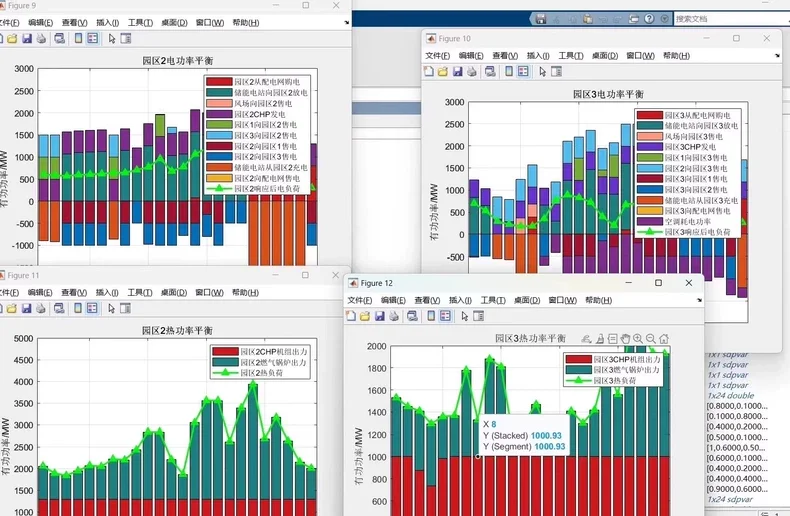Save Figure 12 with the floppy disk icon
Image resolution: width=790 pixels, height=516 pixels.
[379, 316]
